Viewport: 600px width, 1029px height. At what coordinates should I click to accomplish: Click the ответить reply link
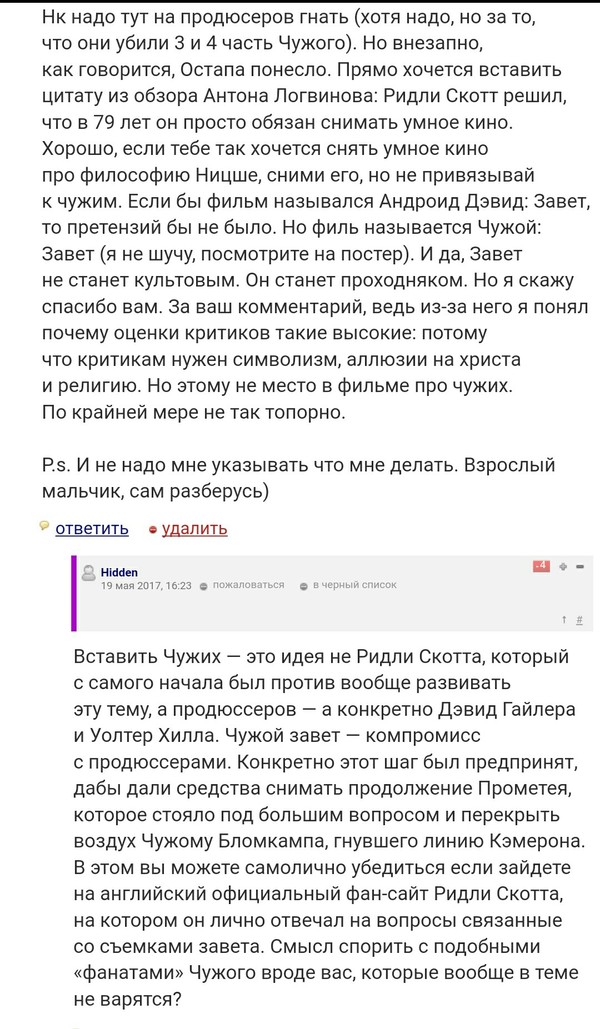pyautogui.click(x=92, y=528)
